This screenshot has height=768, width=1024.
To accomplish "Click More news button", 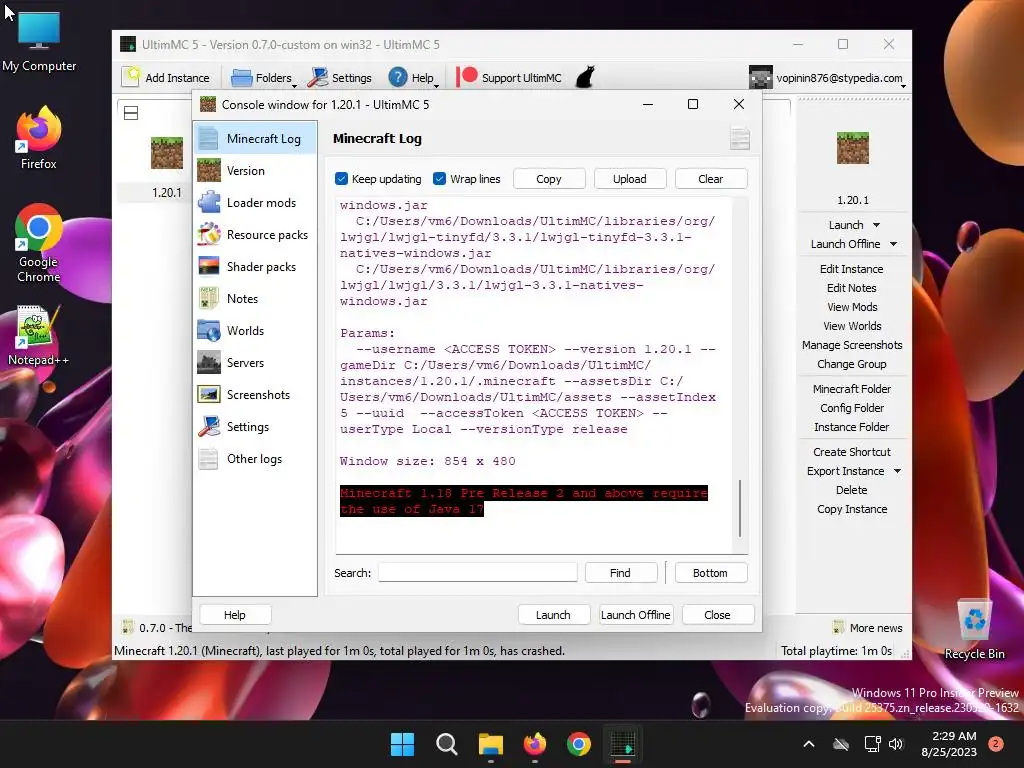I will coord(867,628).
